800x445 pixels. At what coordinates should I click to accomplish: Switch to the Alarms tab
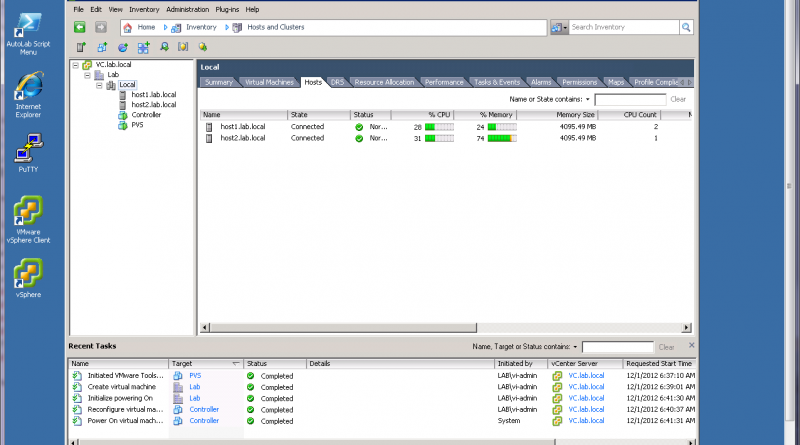(541, 82)
